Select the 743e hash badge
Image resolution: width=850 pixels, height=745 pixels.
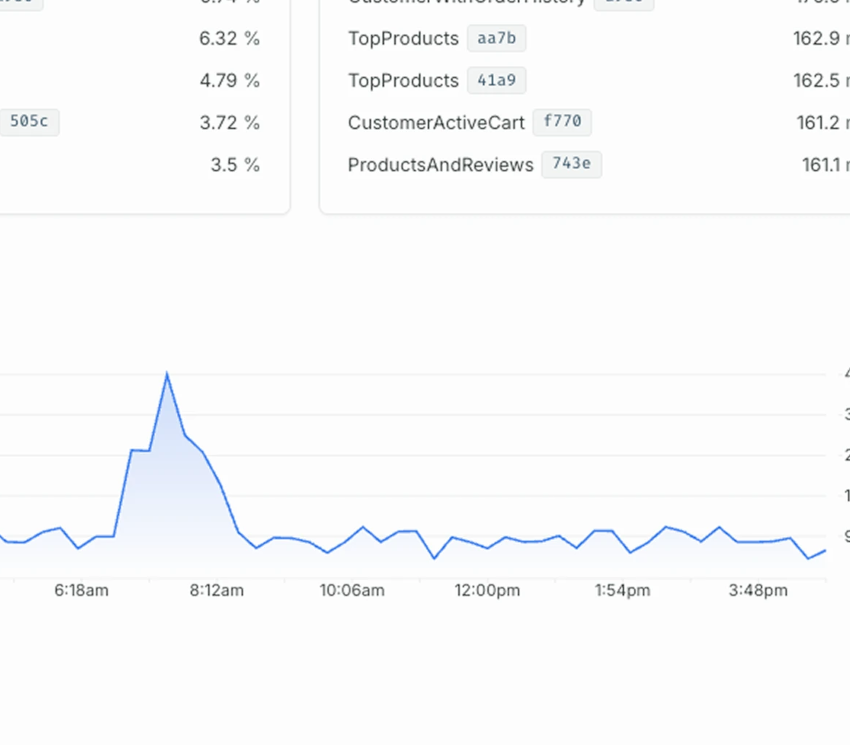coord(571,165)
